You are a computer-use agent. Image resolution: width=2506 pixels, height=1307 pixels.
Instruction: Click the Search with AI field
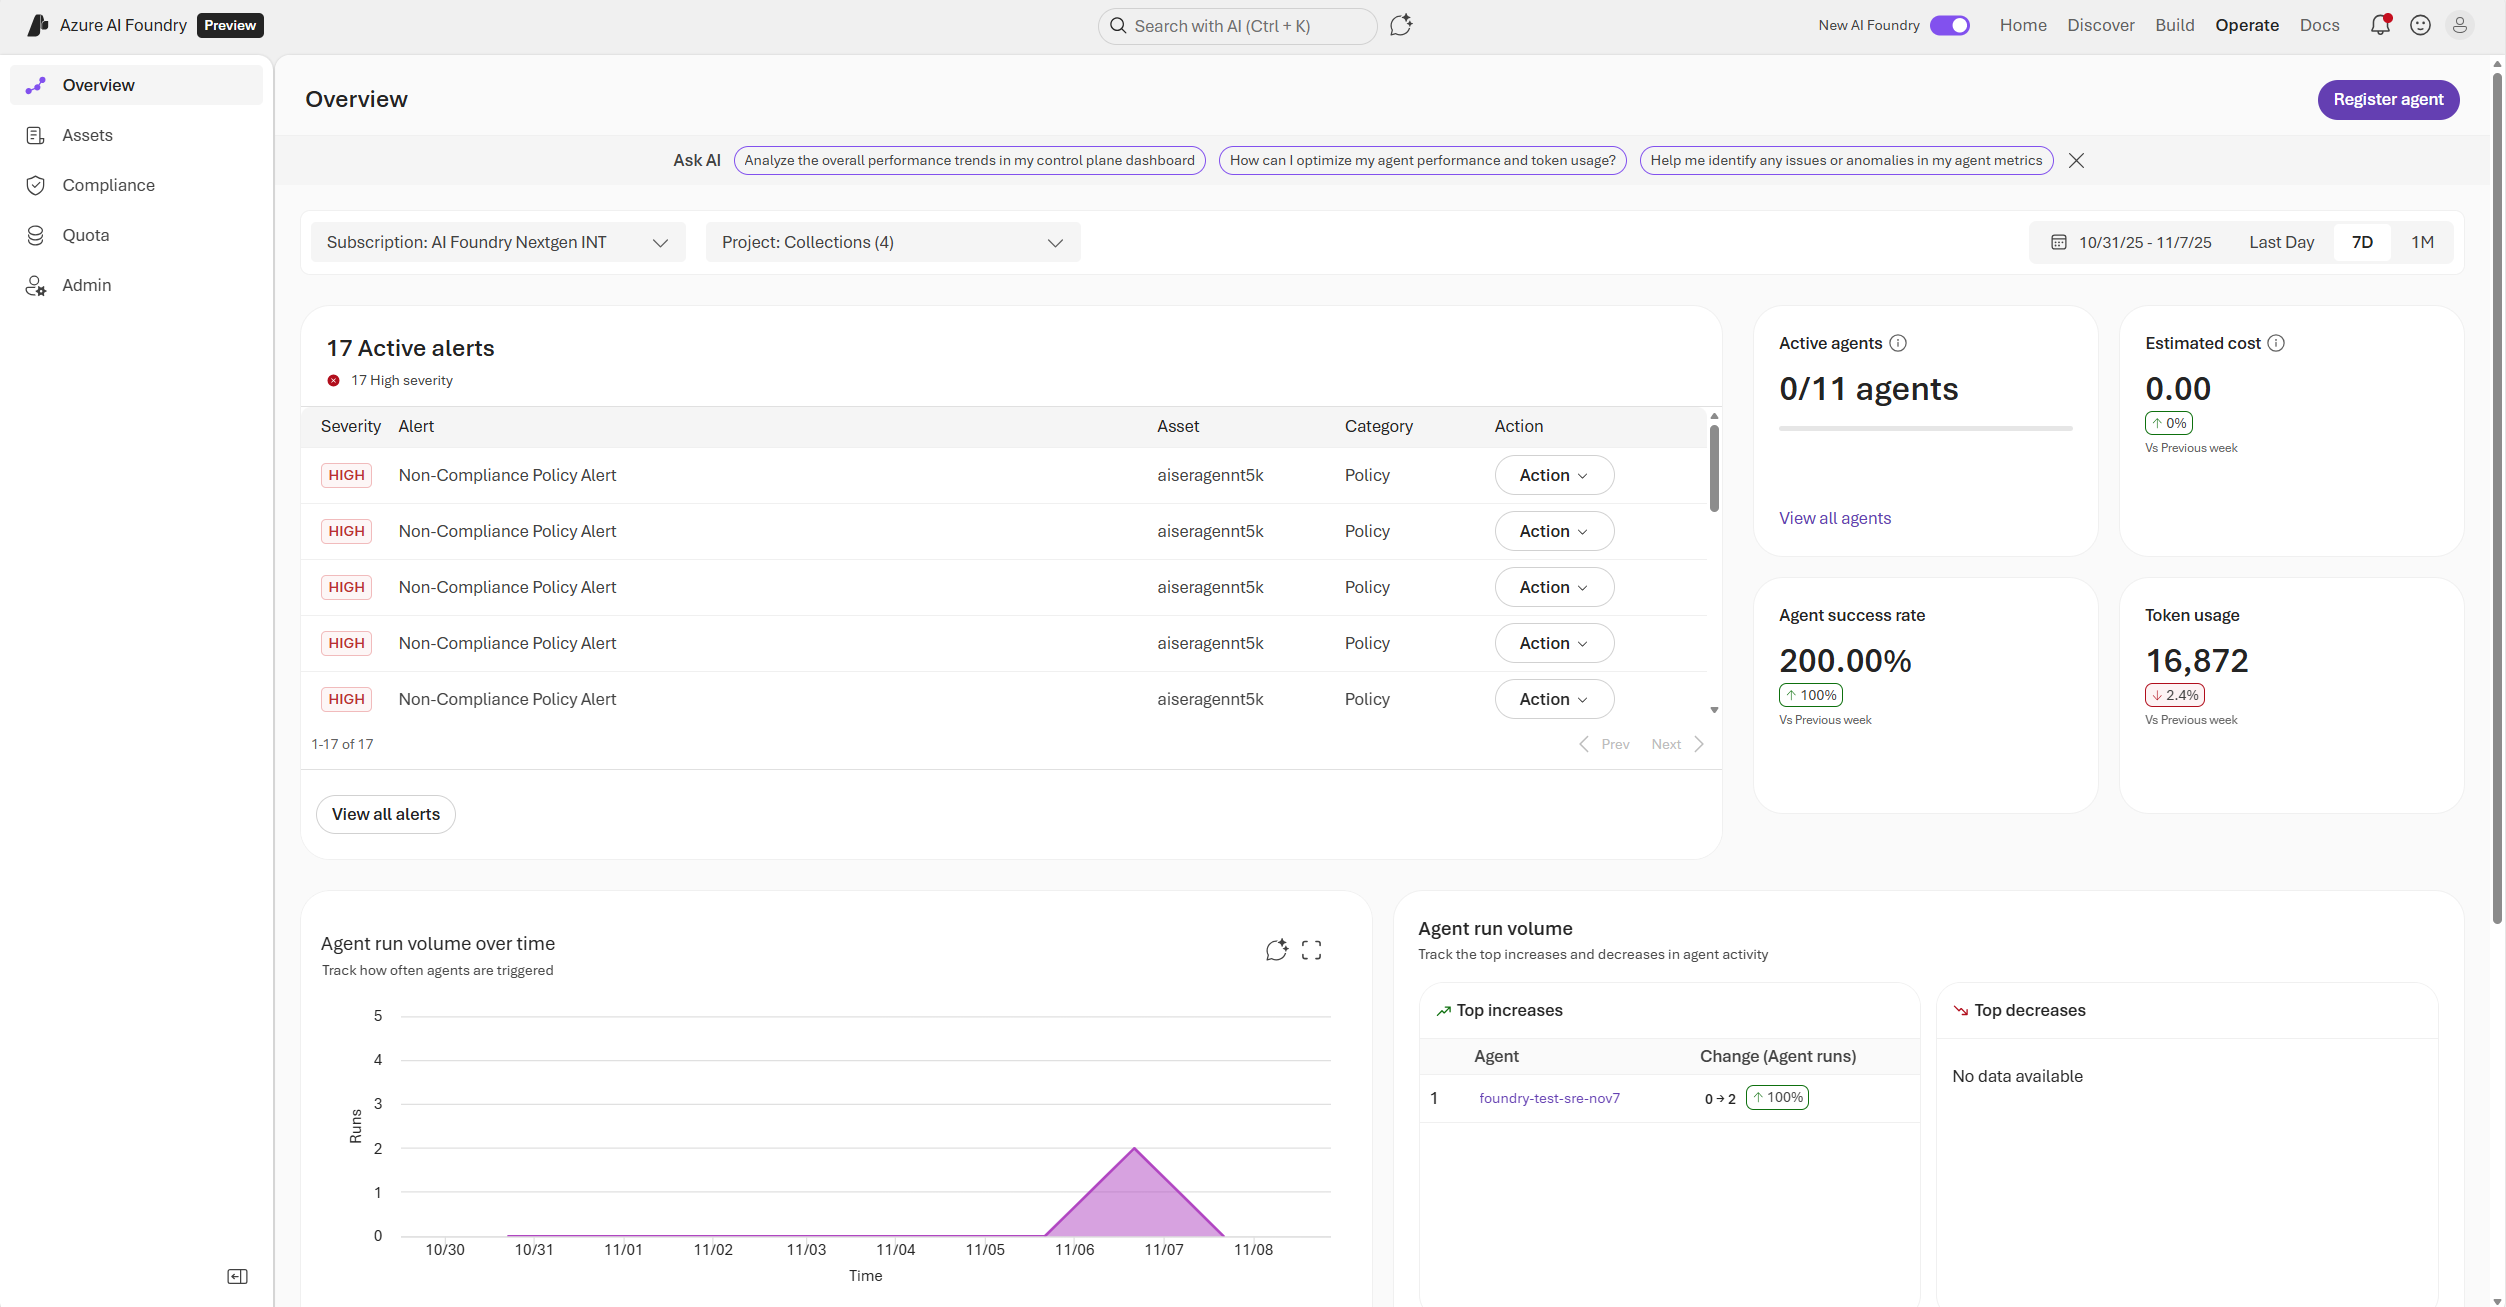pos(1236,25)
